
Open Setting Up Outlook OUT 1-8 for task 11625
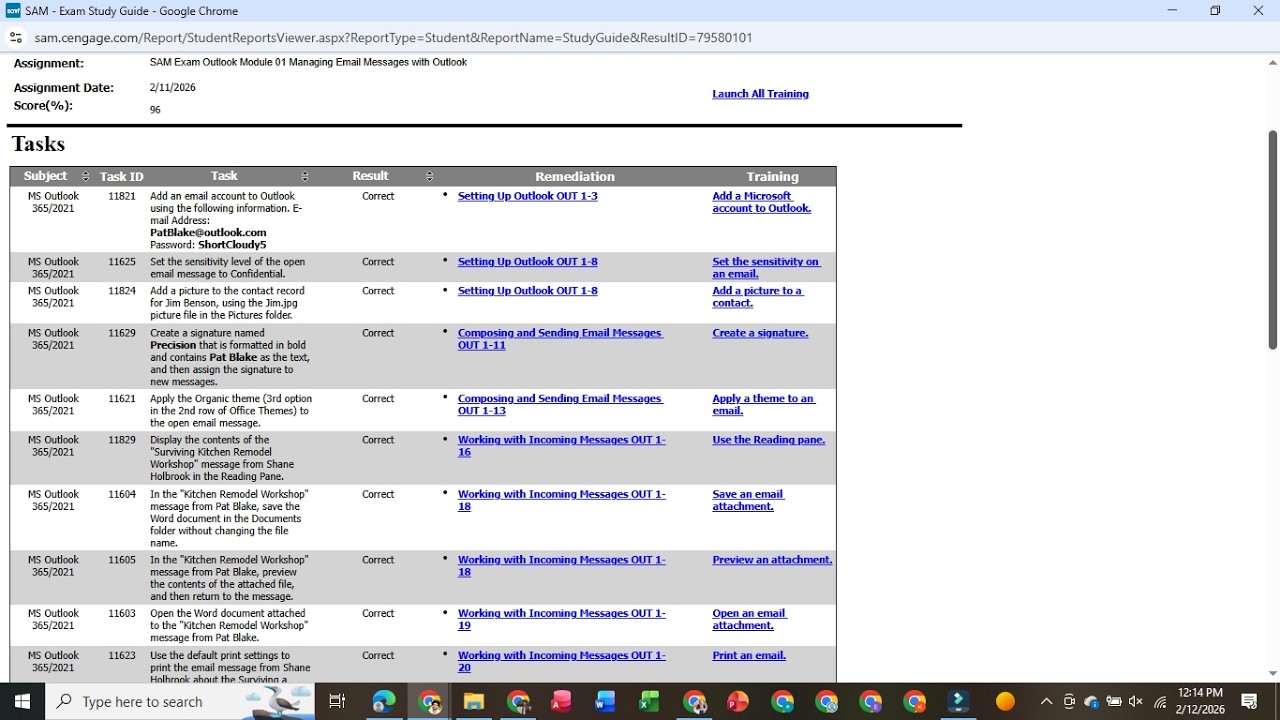pyautogui.click(x=527, y=262)
